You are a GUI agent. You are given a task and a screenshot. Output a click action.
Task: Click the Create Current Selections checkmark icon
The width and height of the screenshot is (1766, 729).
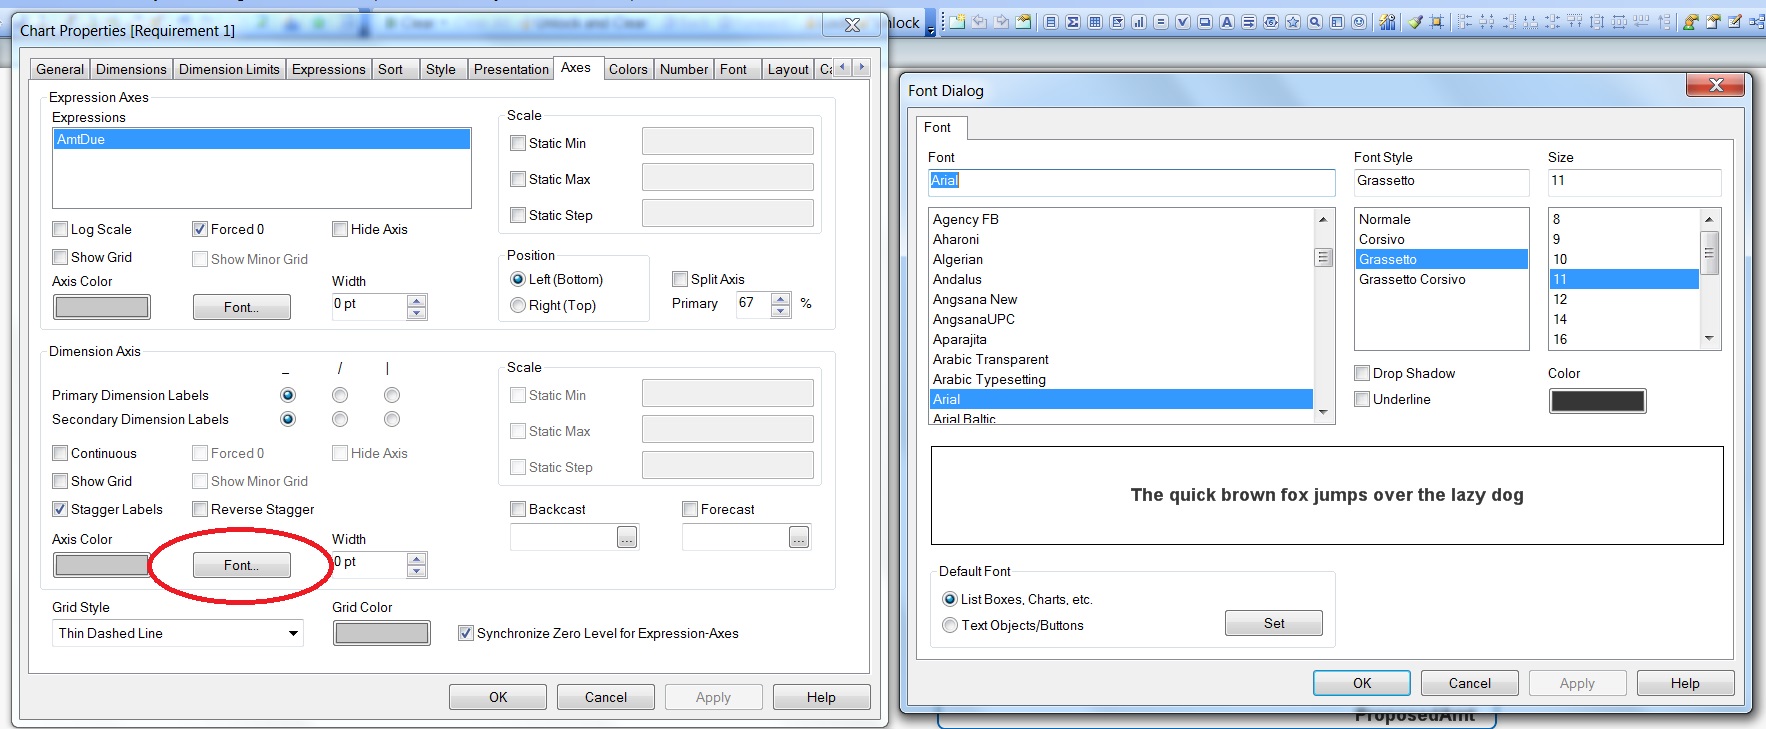[1183, 22]
